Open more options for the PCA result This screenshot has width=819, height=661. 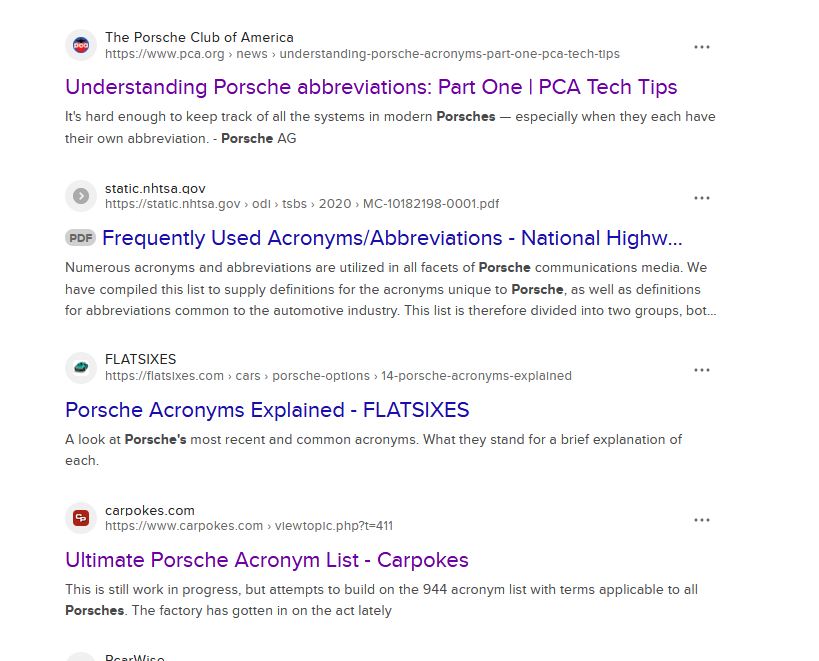pyautogui.click(x=701, y=47)
